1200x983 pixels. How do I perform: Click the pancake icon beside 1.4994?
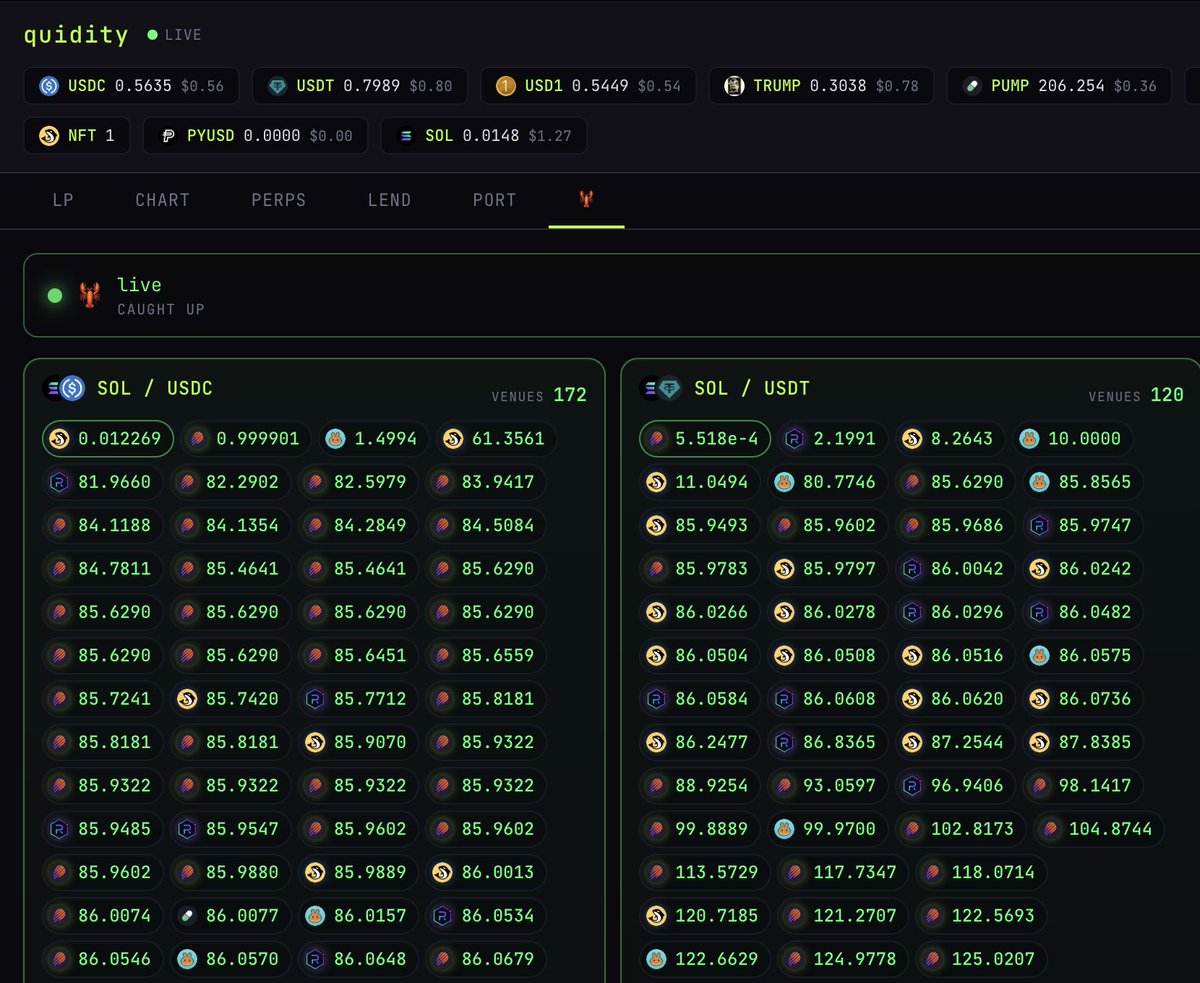pyautogui.click(x=335, y=439)
